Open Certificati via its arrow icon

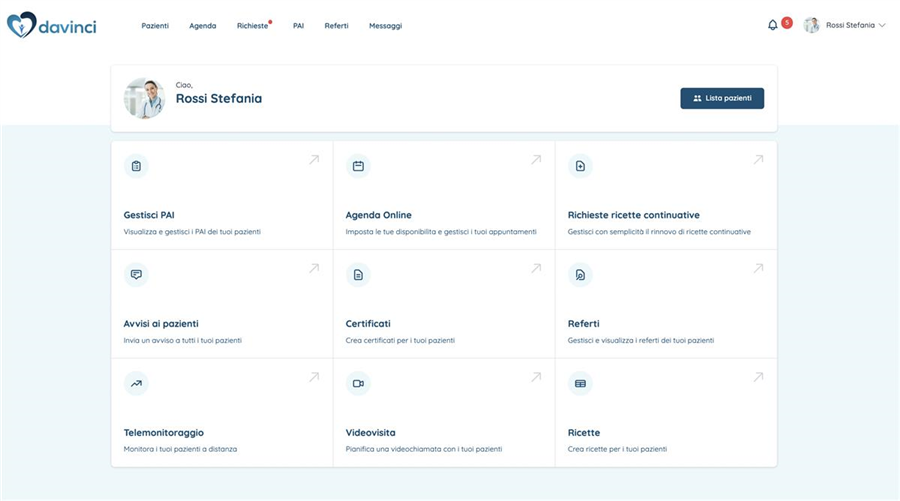coord(536,268)
